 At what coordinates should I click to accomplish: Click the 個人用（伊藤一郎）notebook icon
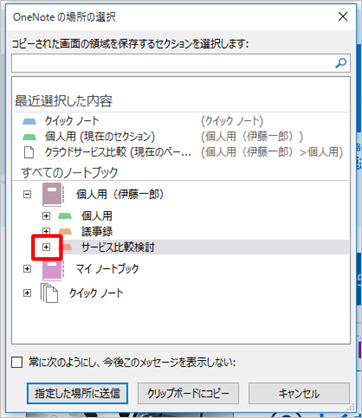(53, 195)
